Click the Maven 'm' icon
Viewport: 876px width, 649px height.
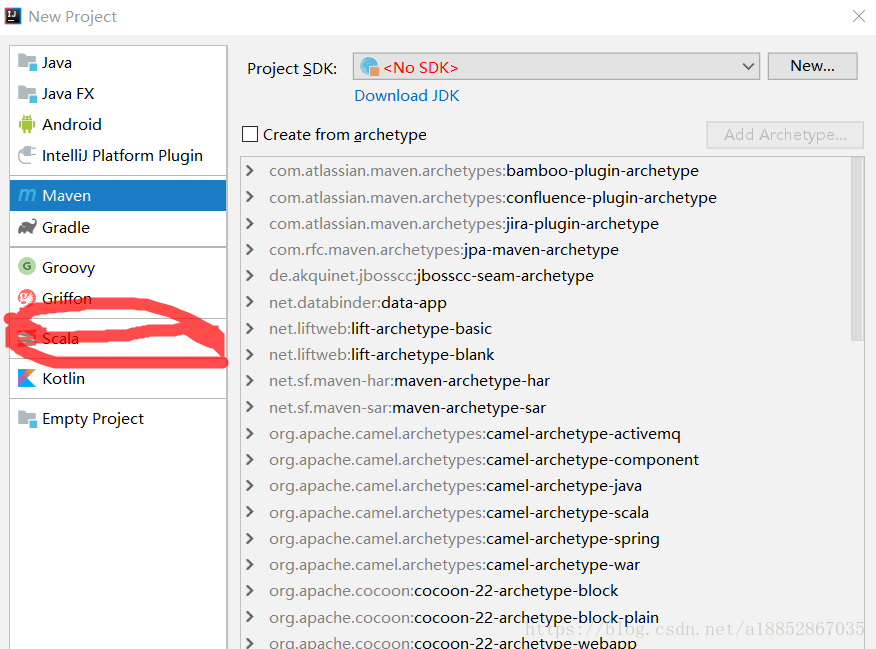pos(27,195)
